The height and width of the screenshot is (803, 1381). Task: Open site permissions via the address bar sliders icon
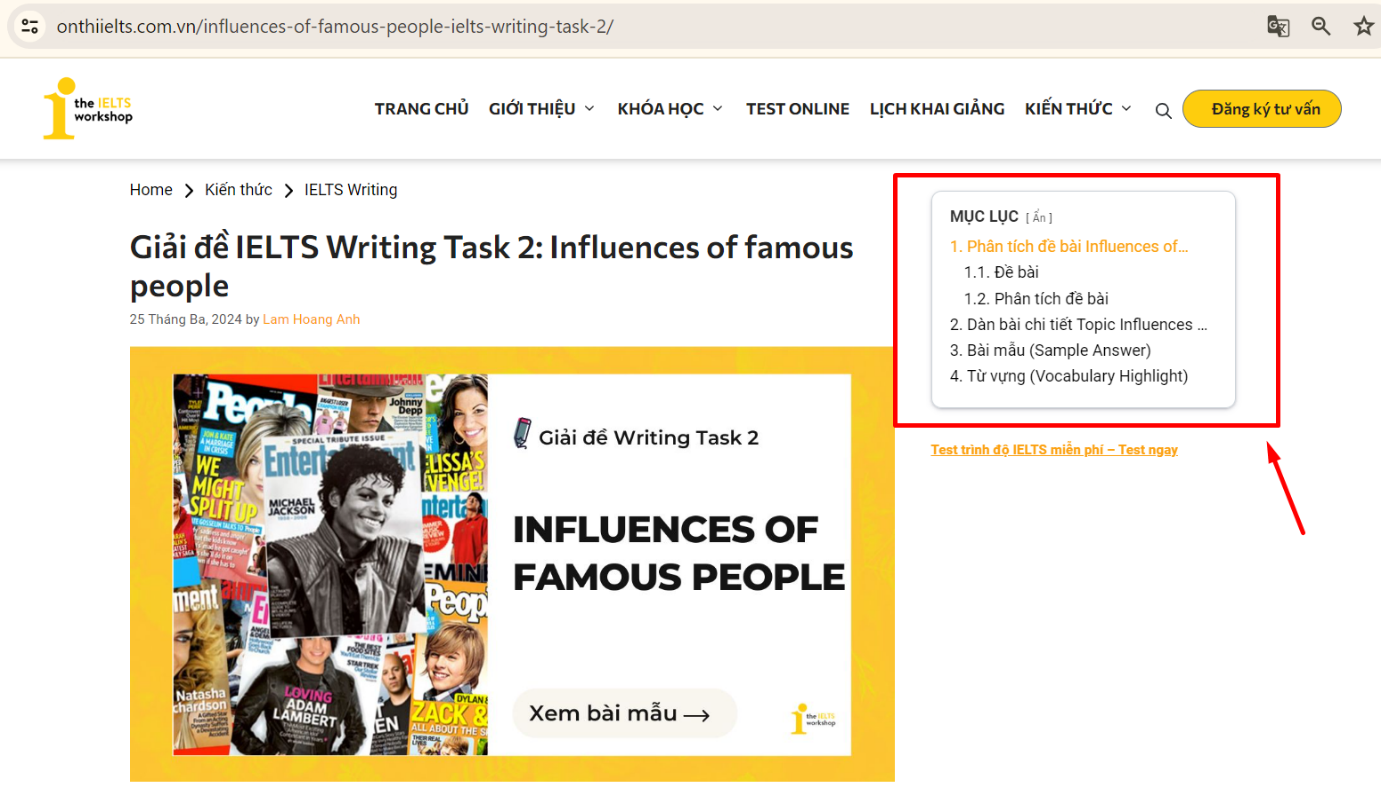click(29, 26)
